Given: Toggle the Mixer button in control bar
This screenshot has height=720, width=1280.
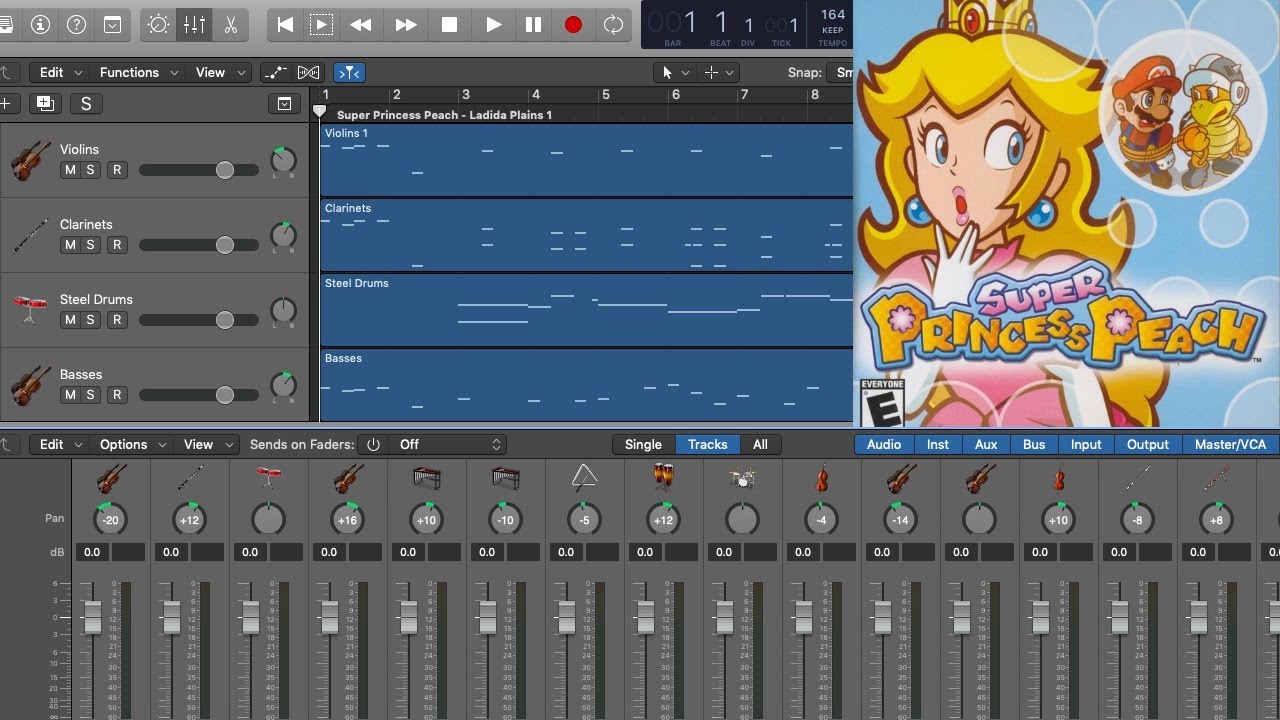Looking at the screenshot, I should point(194,25).
